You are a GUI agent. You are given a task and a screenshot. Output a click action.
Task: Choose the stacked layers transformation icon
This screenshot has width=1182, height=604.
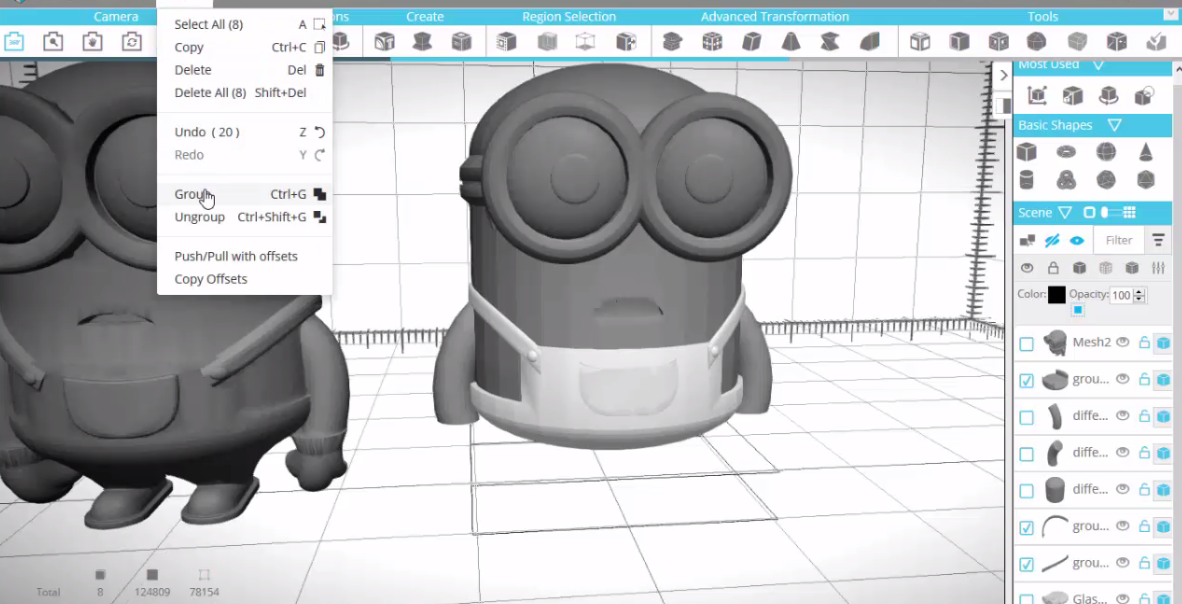coord(672,41)
